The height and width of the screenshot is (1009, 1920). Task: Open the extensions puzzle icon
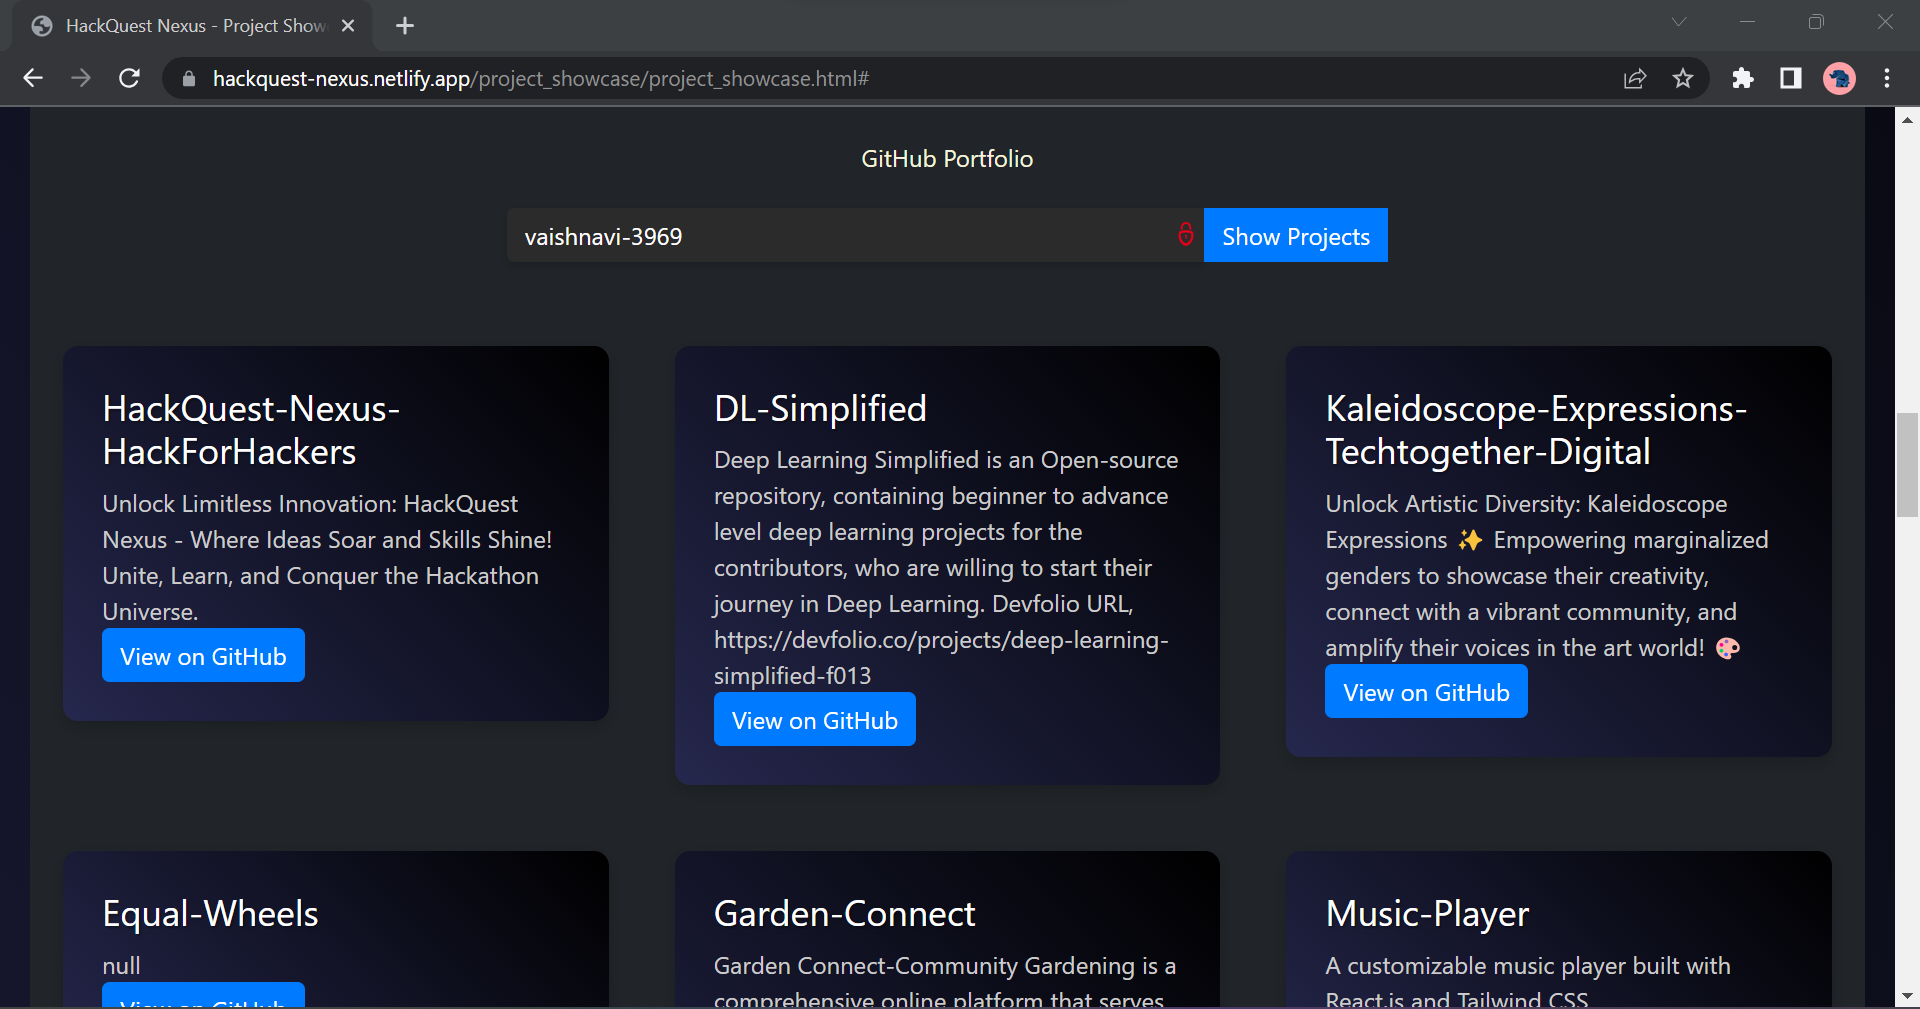1743,78
